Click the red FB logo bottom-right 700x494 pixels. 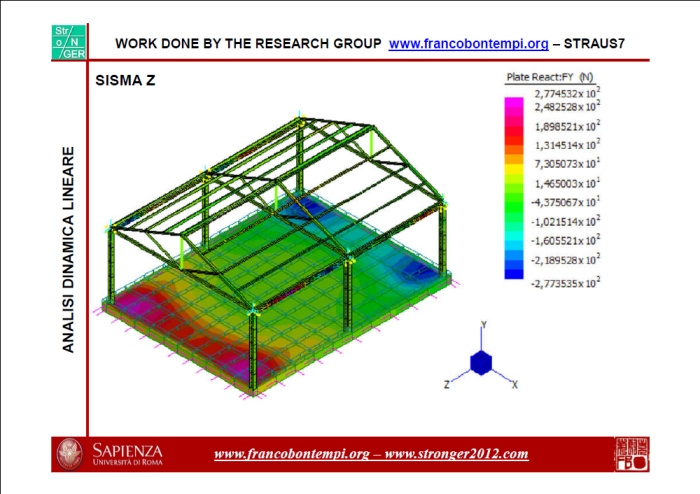click(630, 454)
